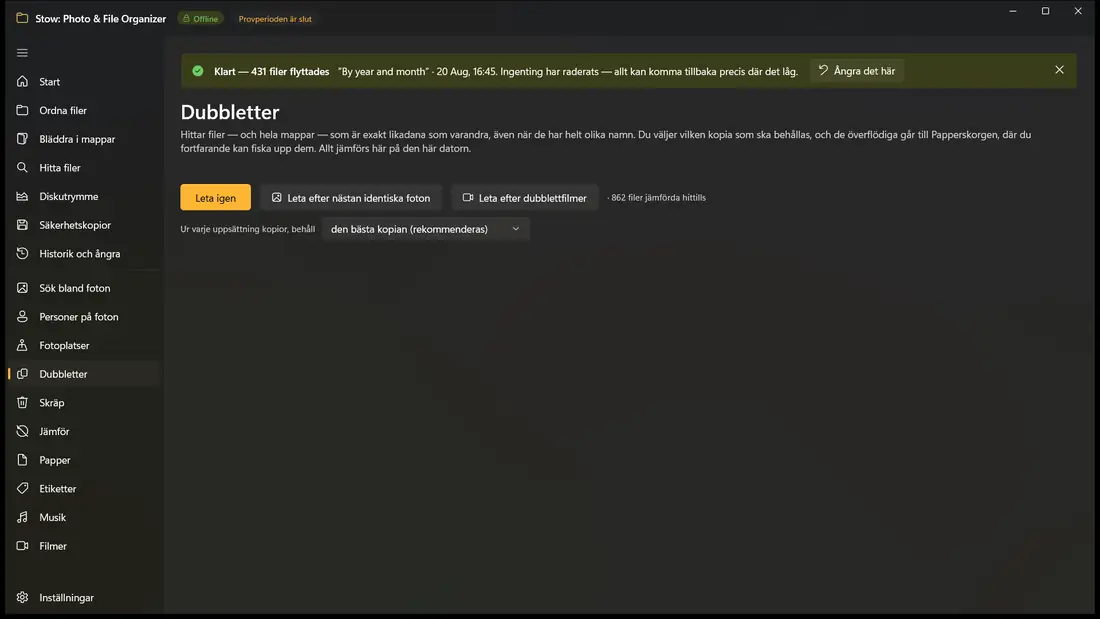Screen dimensions: 1100x619
Task: Go to Ordna filer section
Action: click(84, 110)
